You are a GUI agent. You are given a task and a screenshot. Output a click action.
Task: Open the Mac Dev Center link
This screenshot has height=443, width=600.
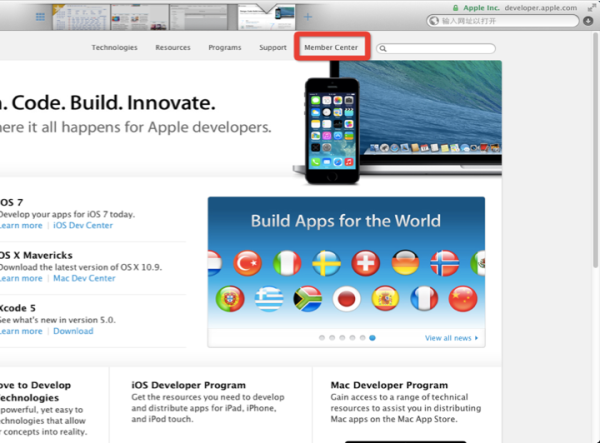tap(84, 279)
